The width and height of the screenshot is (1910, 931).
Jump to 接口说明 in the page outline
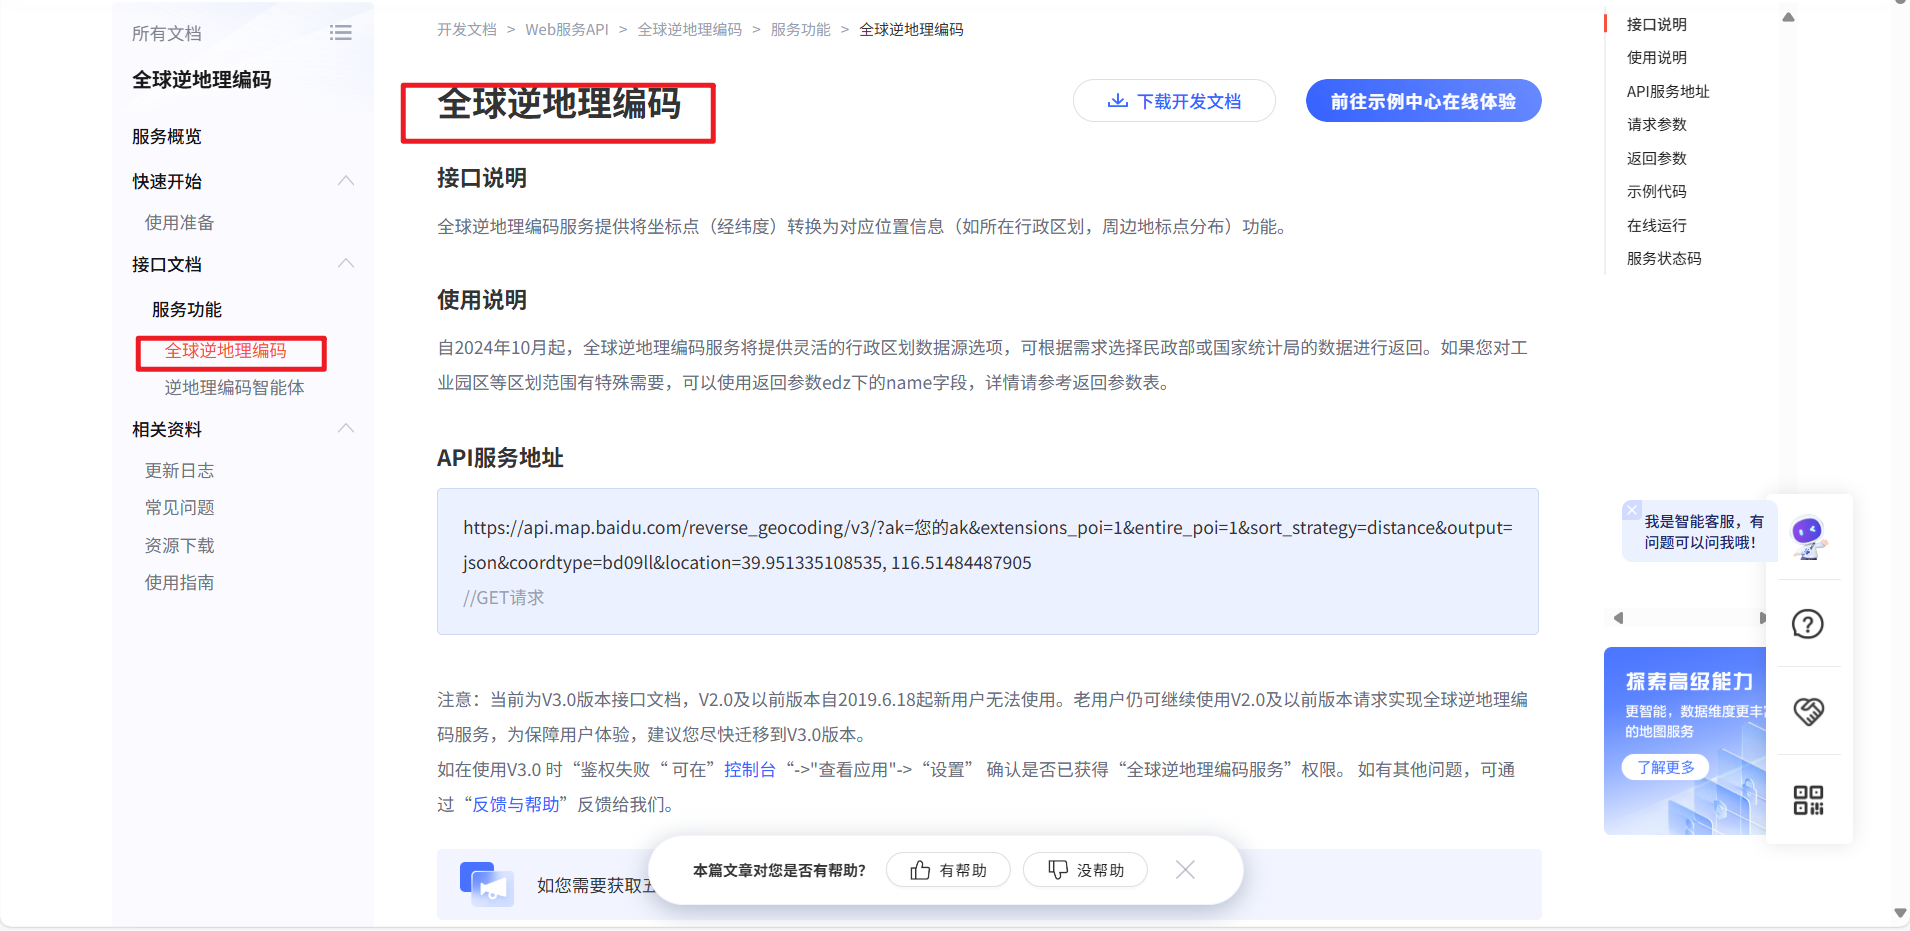1657,24
